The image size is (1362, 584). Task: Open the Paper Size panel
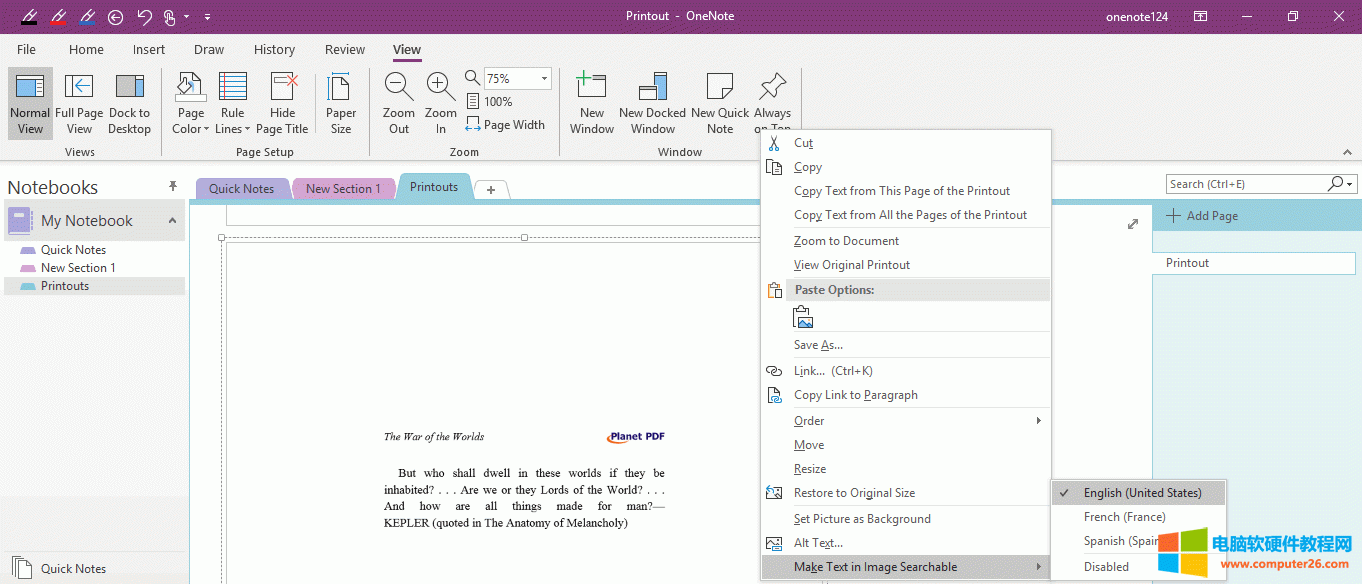340,102
